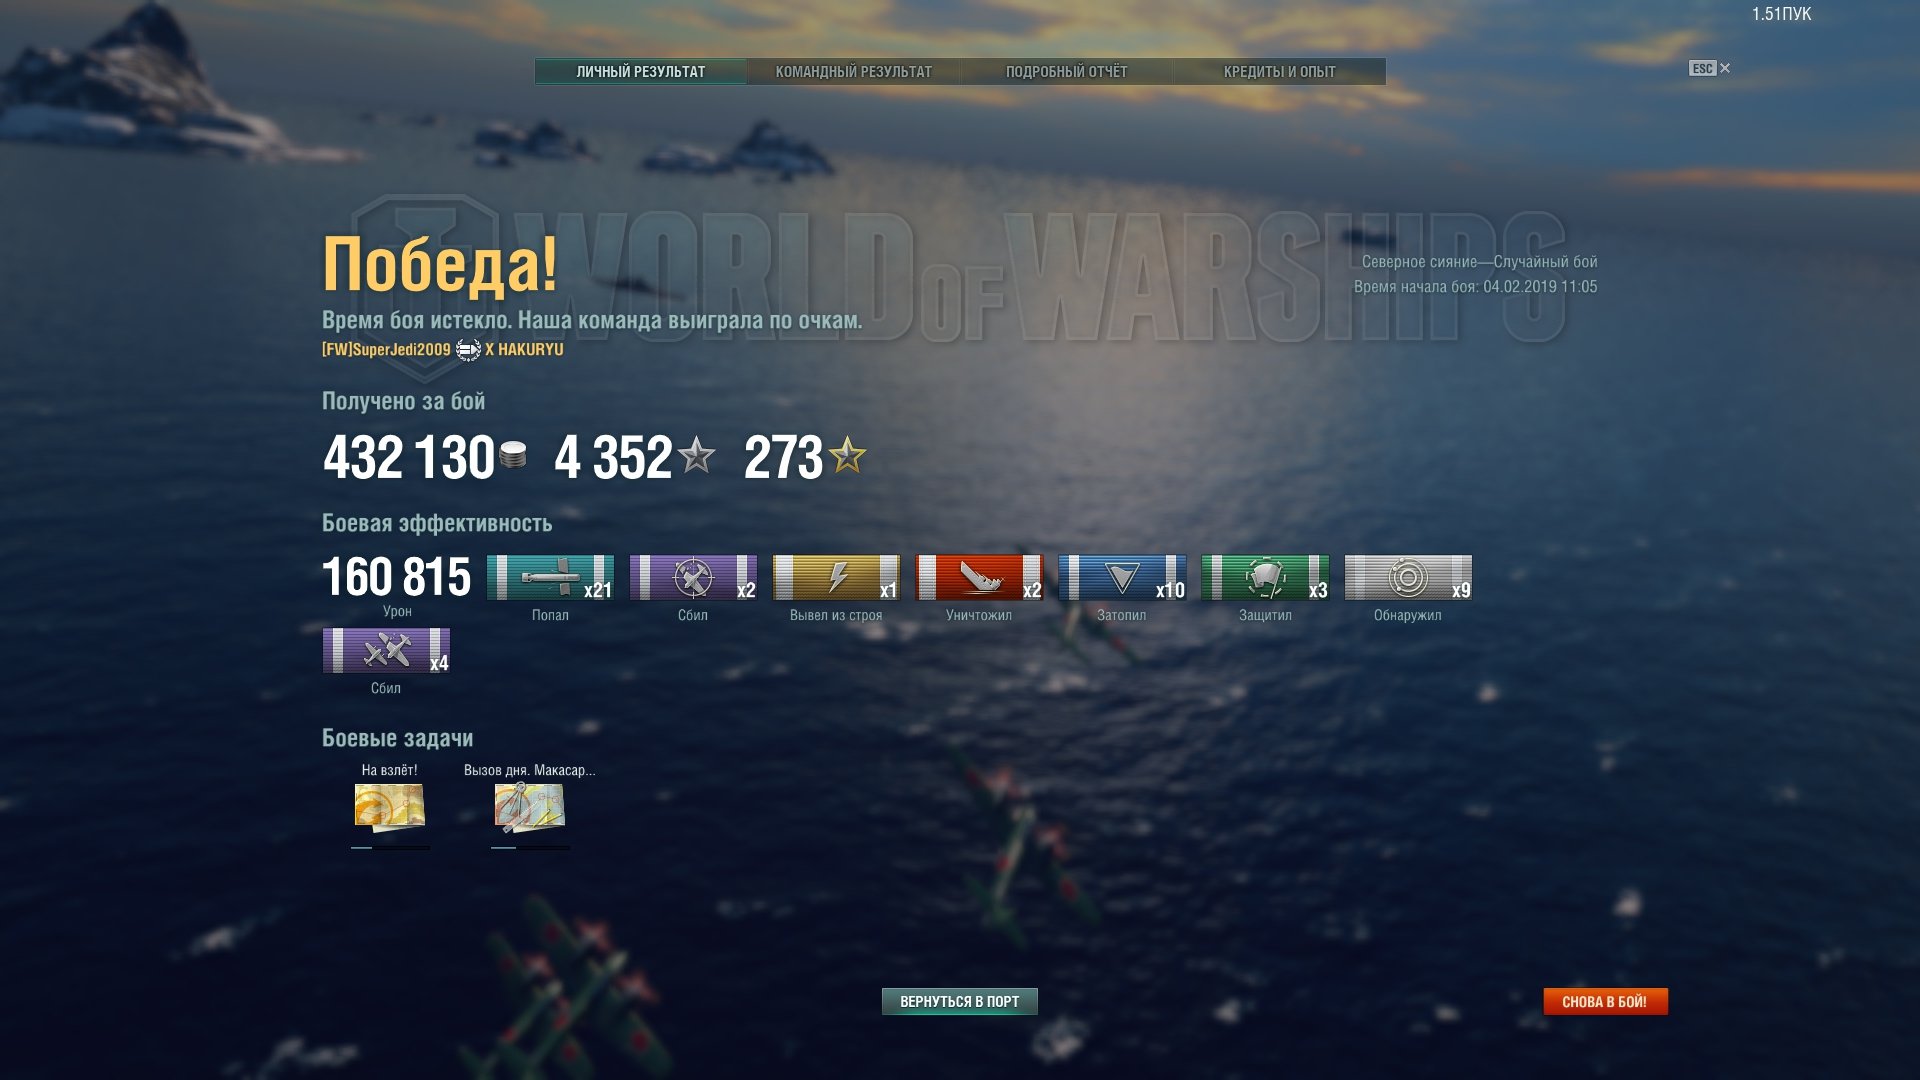1920x1080 pixels.
Task: Click the green 'Защитил' defended ribbon
Action: tap(1265, 577)
